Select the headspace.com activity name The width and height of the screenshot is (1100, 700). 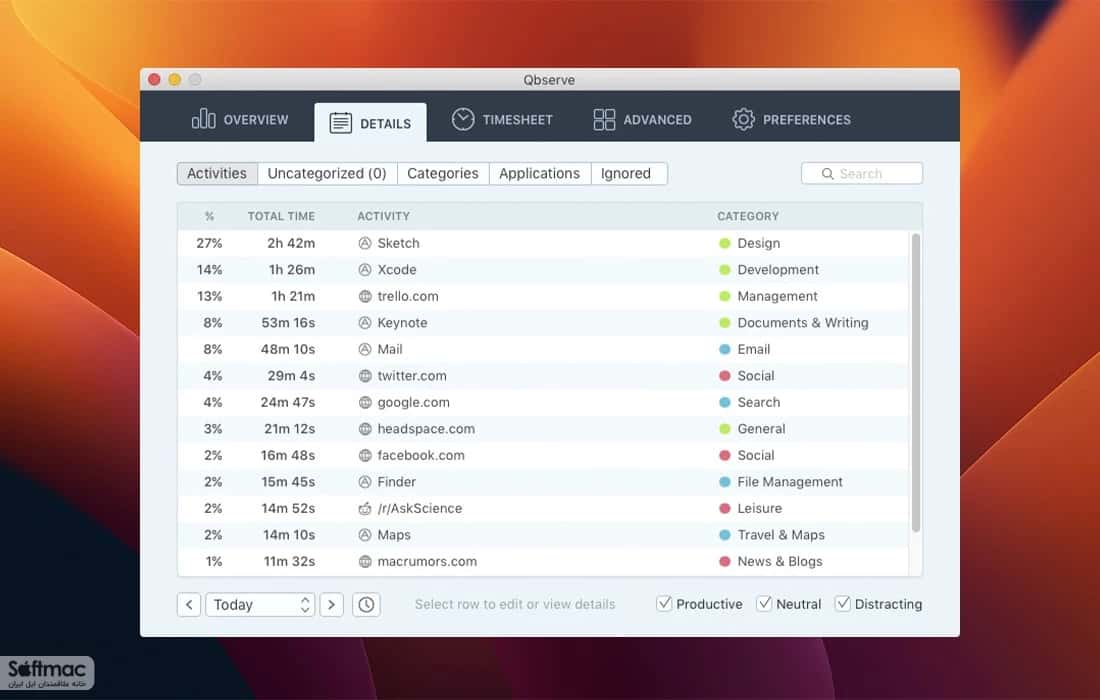click(x=426, y=429)
